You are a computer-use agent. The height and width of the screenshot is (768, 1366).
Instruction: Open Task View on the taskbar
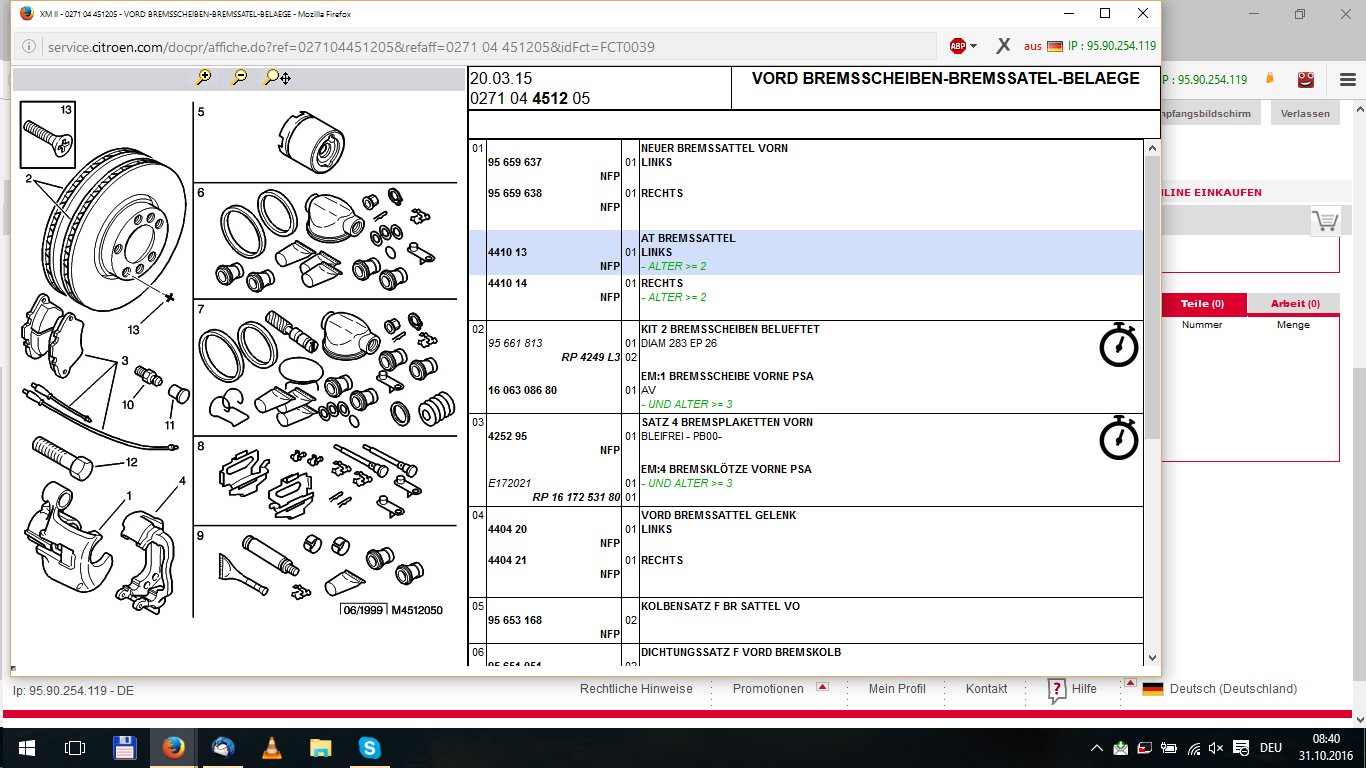click(74, 747)
